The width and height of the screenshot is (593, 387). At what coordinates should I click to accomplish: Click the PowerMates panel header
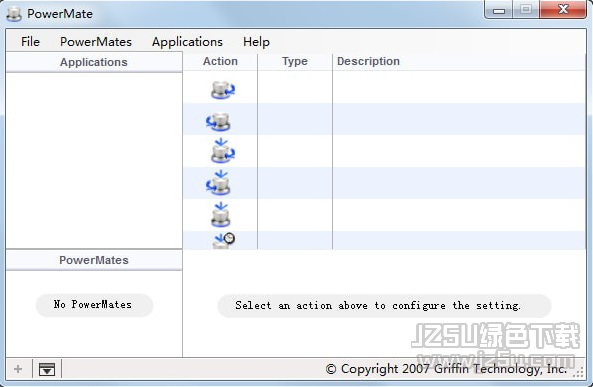[x=94, y=260]
